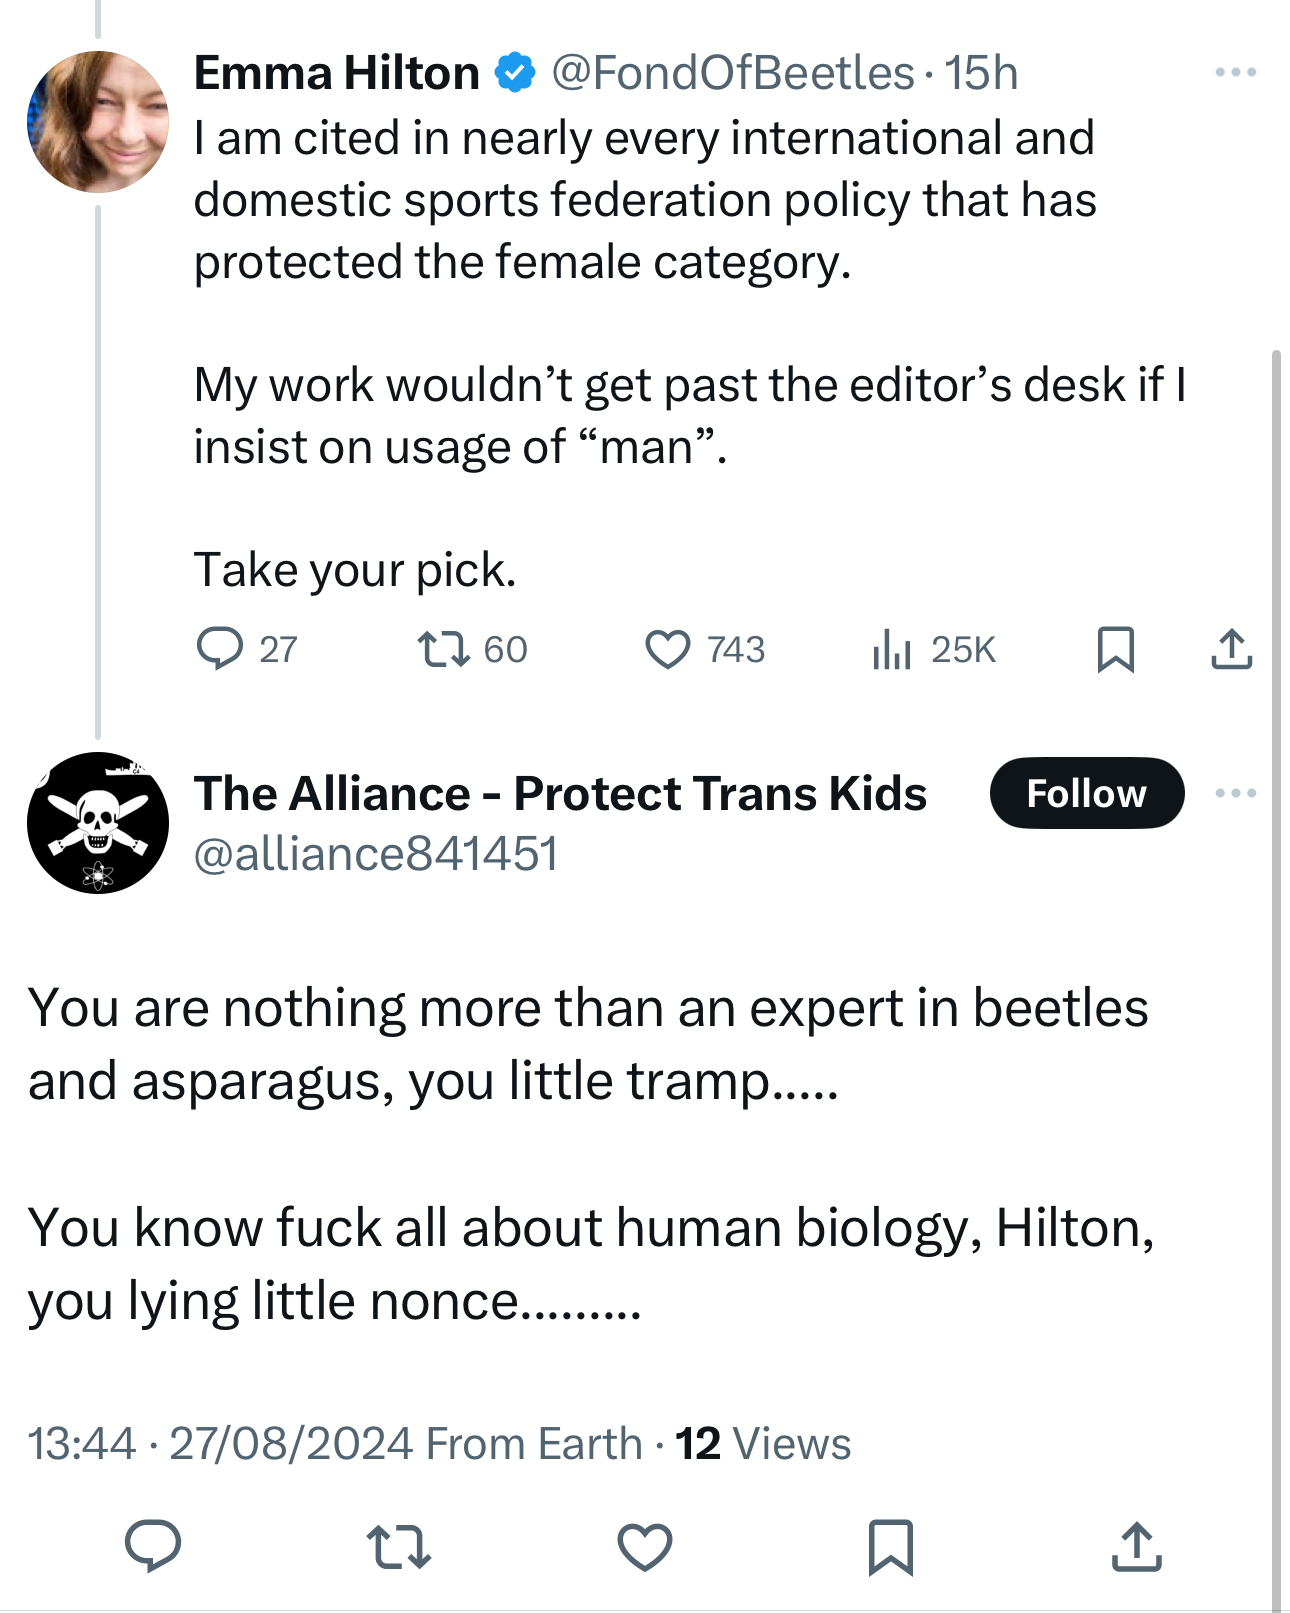Click the scrollbar on the right edge
The image size is (1290, 1613).
1276,900
